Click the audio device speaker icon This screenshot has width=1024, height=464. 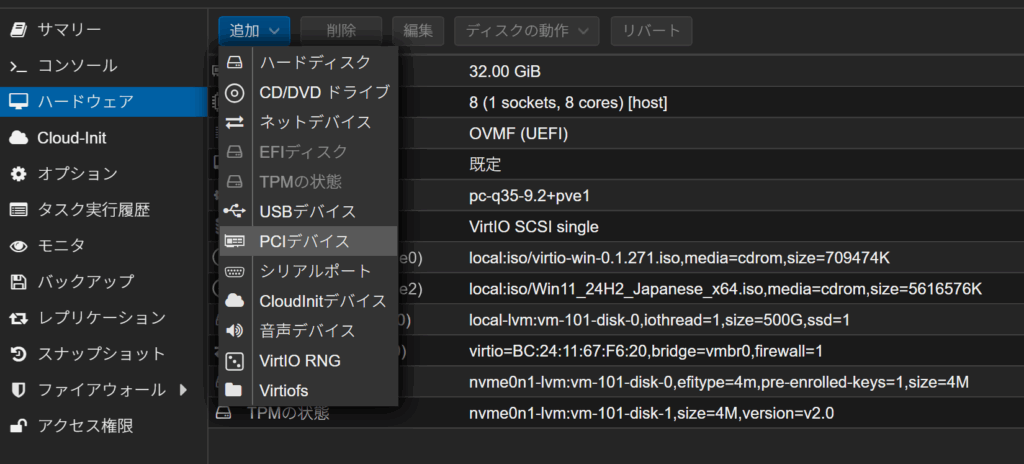tap(235, 330)
